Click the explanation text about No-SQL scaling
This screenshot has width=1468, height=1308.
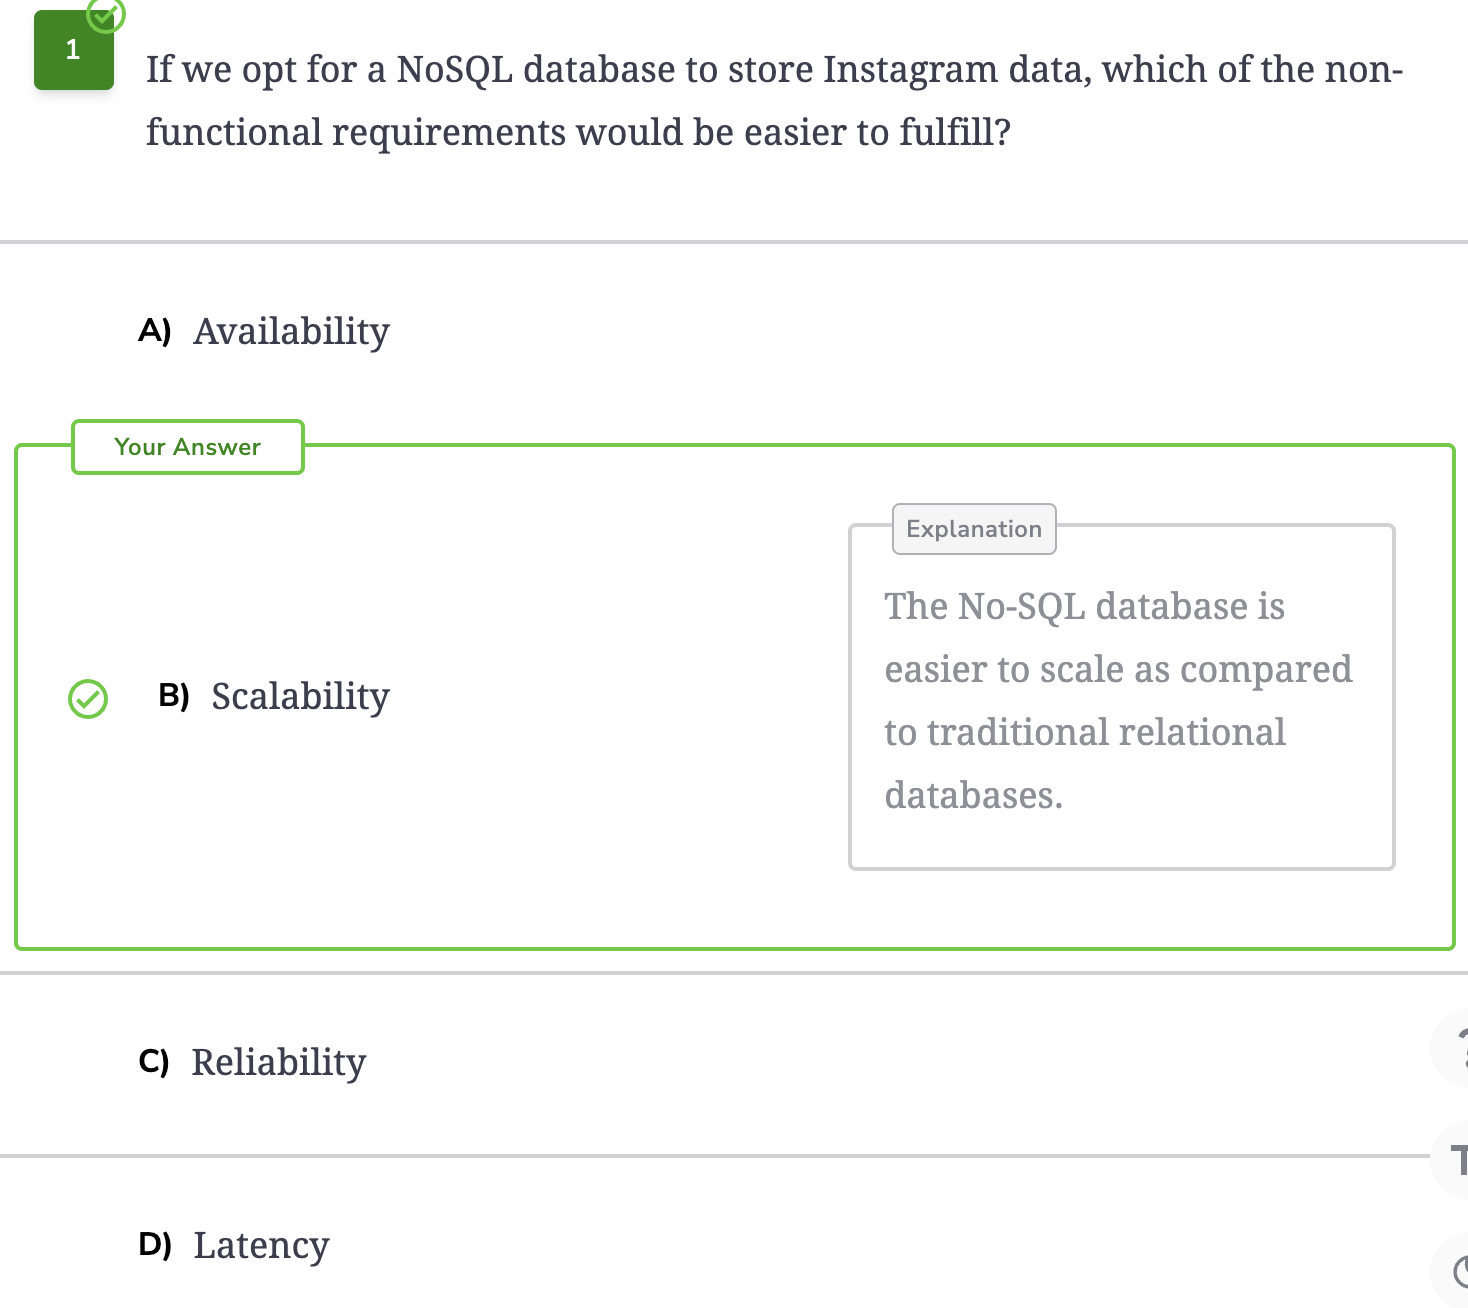[1118, 701]
